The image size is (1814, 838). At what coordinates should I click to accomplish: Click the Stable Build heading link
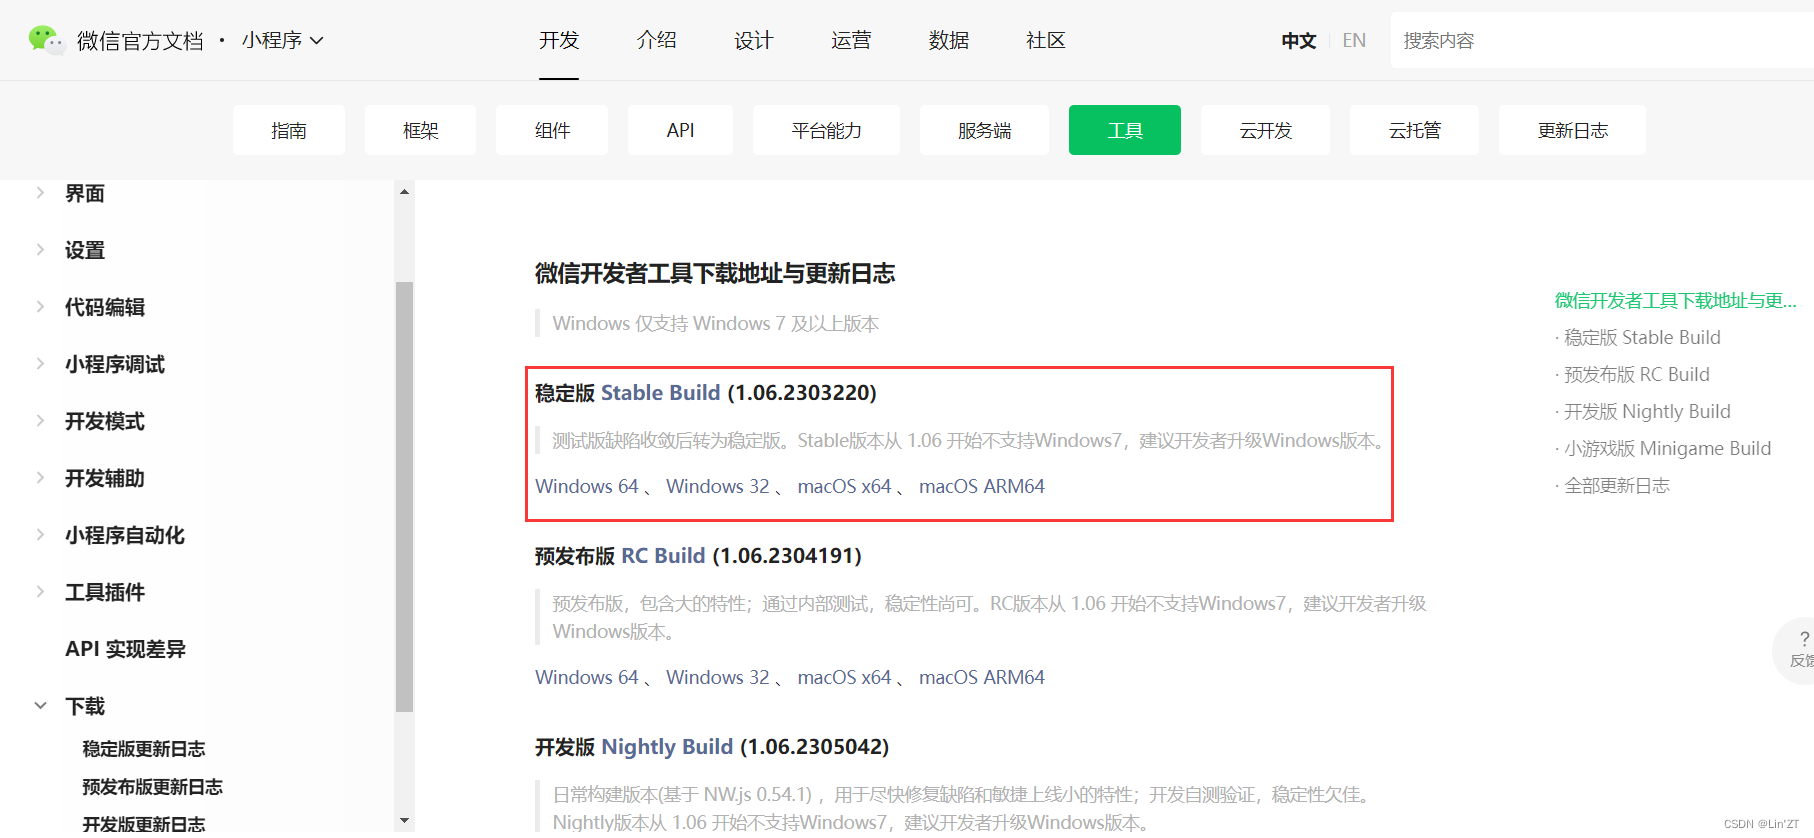point(660,392)
